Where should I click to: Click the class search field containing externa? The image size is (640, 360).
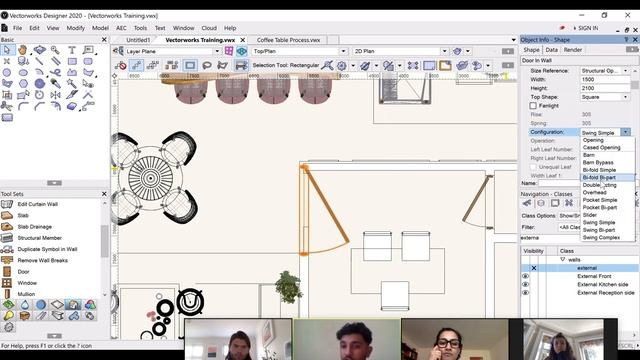click(x=550, y=238)
